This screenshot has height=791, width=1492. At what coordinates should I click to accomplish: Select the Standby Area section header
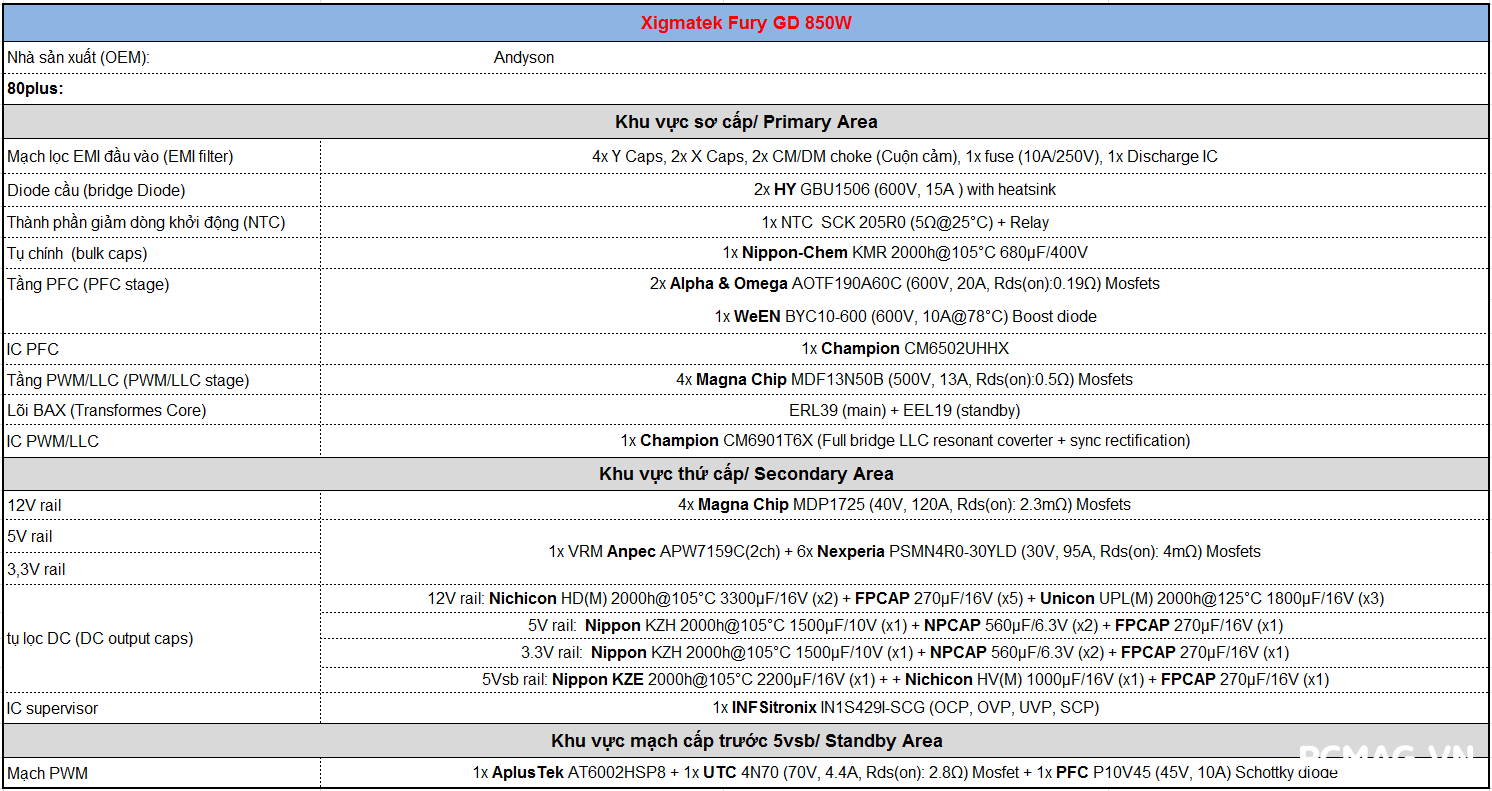pyautogui.click(x=746, y=741)
